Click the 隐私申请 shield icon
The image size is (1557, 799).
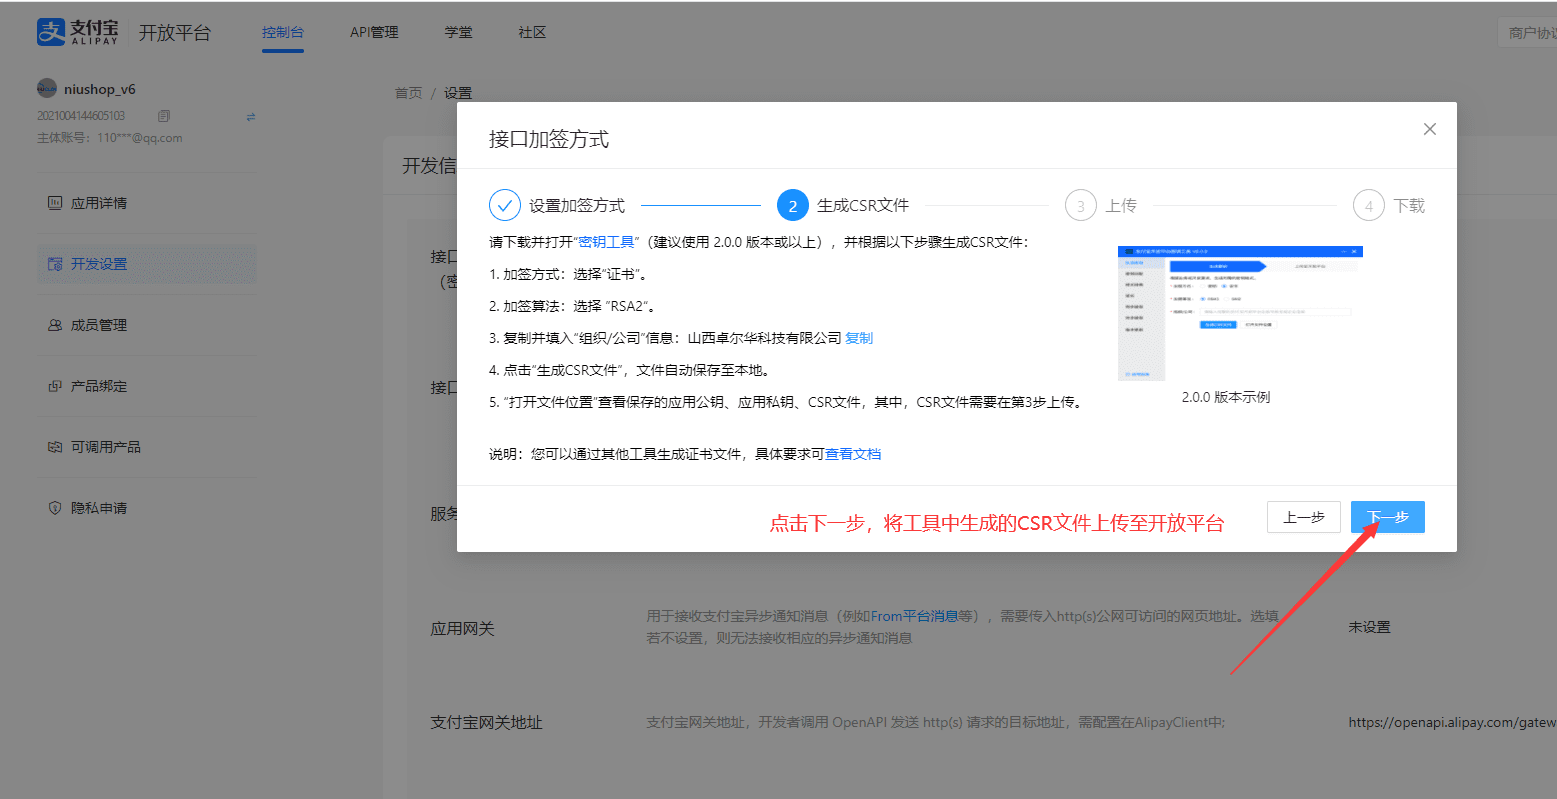(x=55, y=508)
